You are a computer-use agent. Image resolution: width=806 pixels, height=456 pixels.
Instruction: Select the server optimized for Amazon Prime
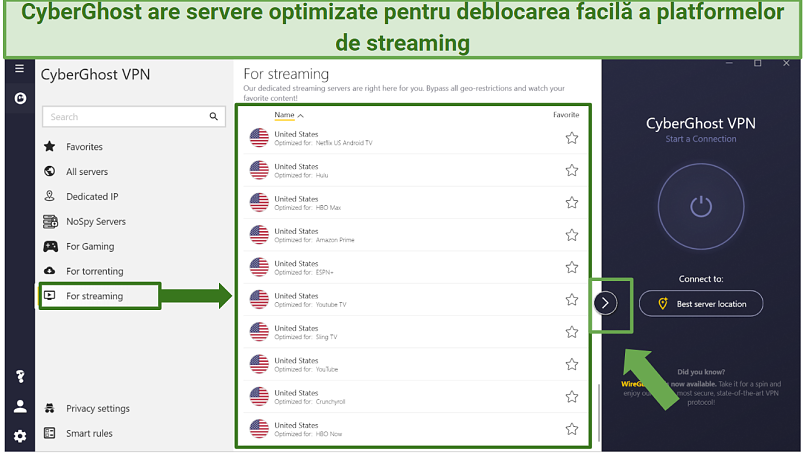click(x=415, y=235)
